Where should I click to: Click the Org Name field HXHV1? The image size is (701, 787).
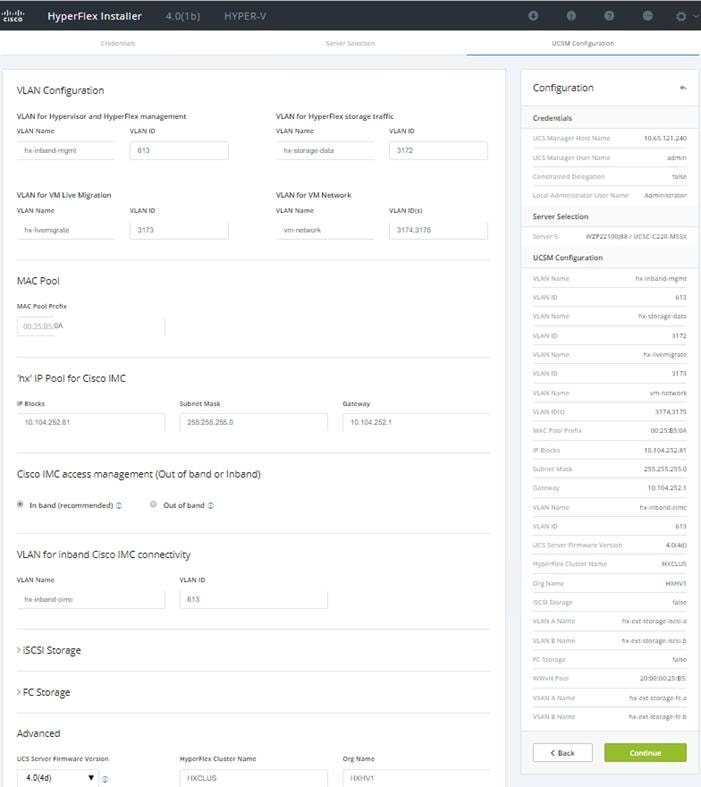(x=416, y=778)
